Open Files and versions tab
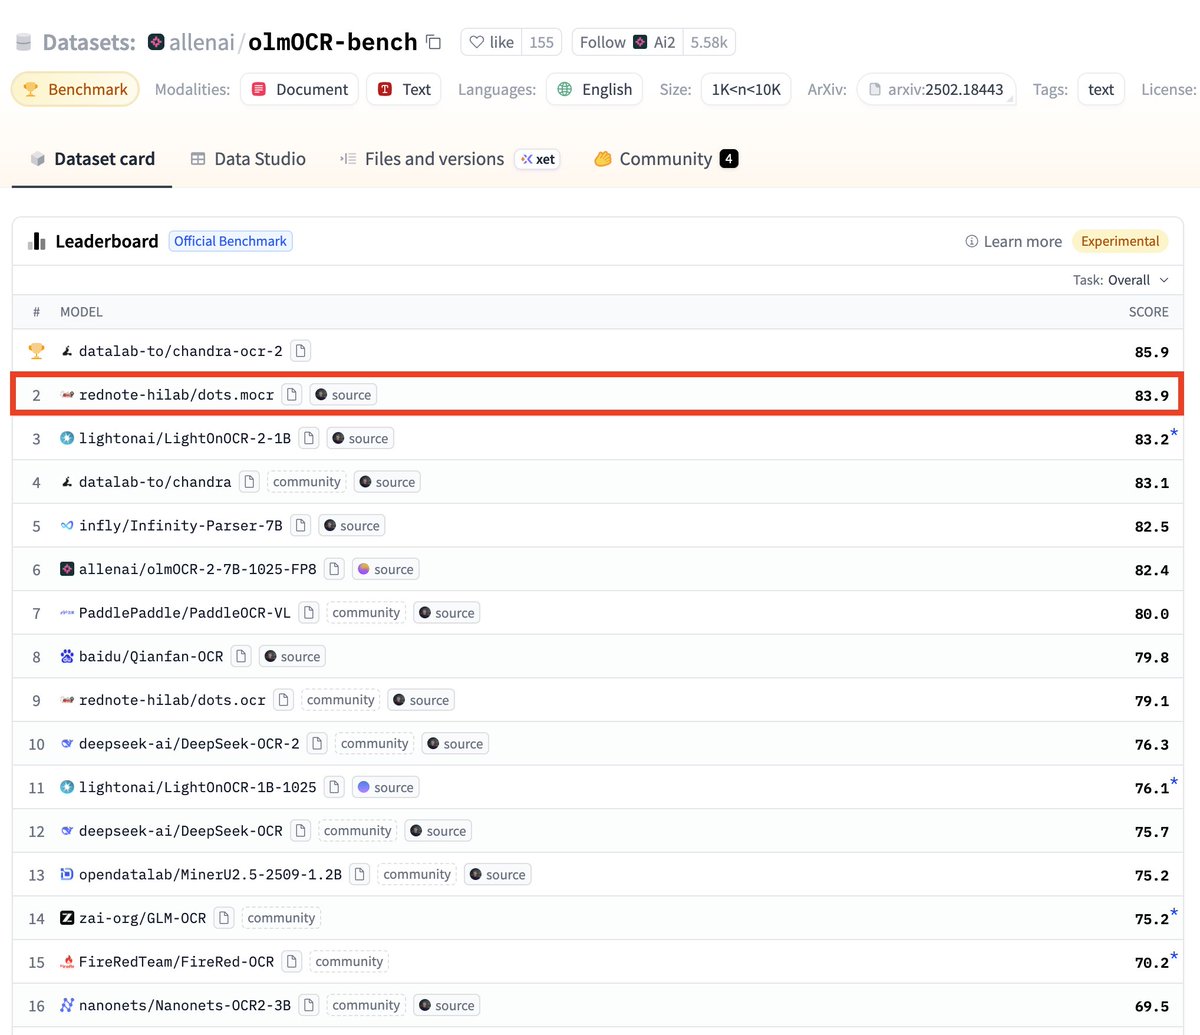1200x1035 pixels. (x=421, y=159)
